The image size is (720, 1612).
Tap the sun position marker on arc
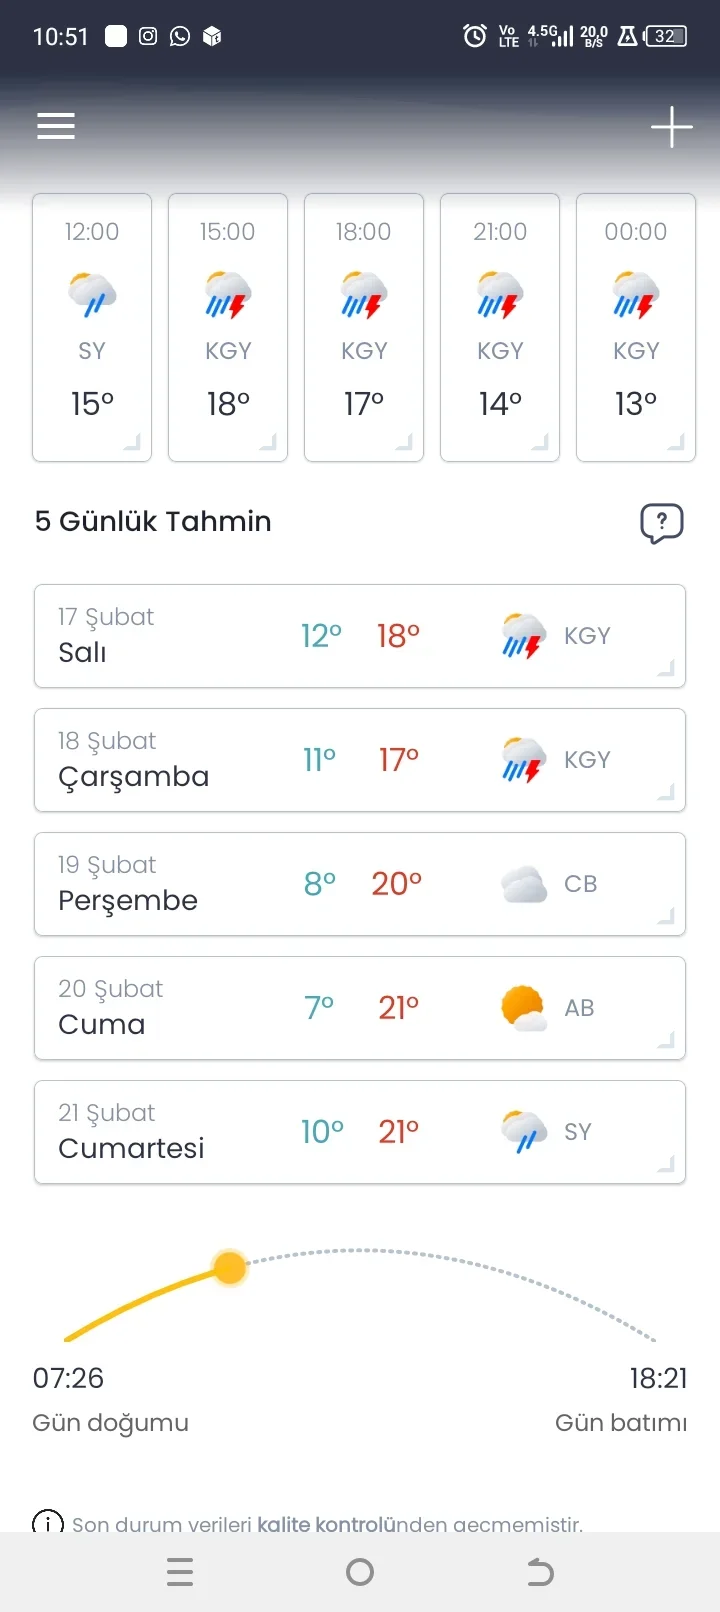pos(230,1268)
